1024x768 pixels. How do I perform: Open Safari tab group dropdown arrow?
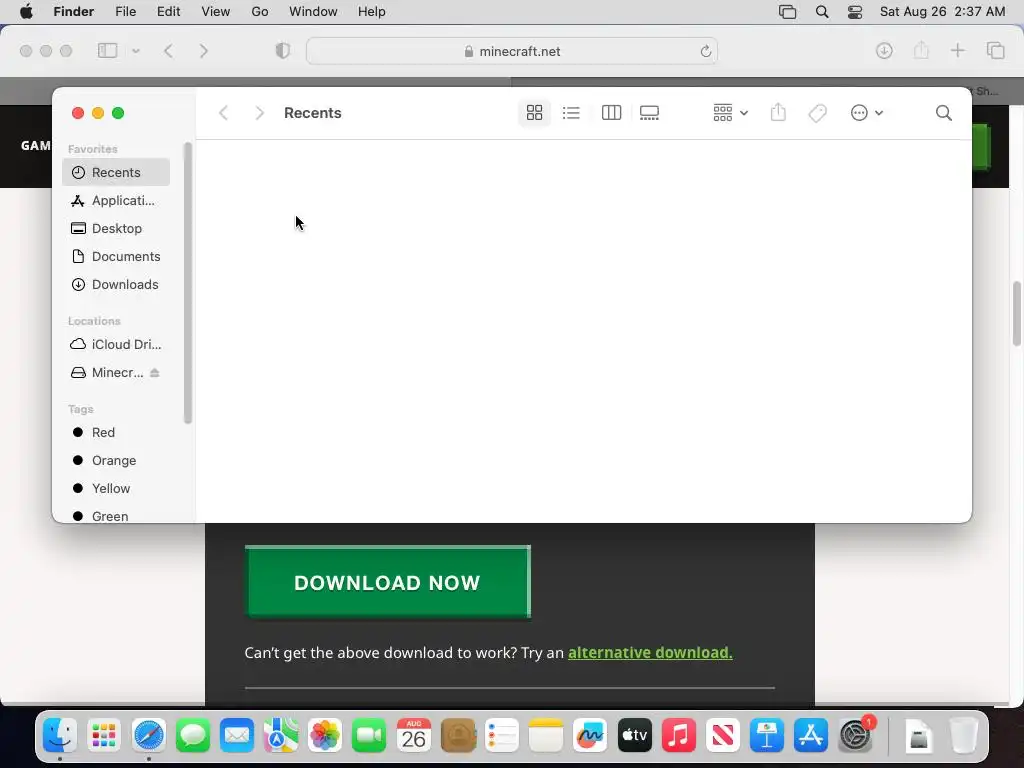tap(136, 51)
